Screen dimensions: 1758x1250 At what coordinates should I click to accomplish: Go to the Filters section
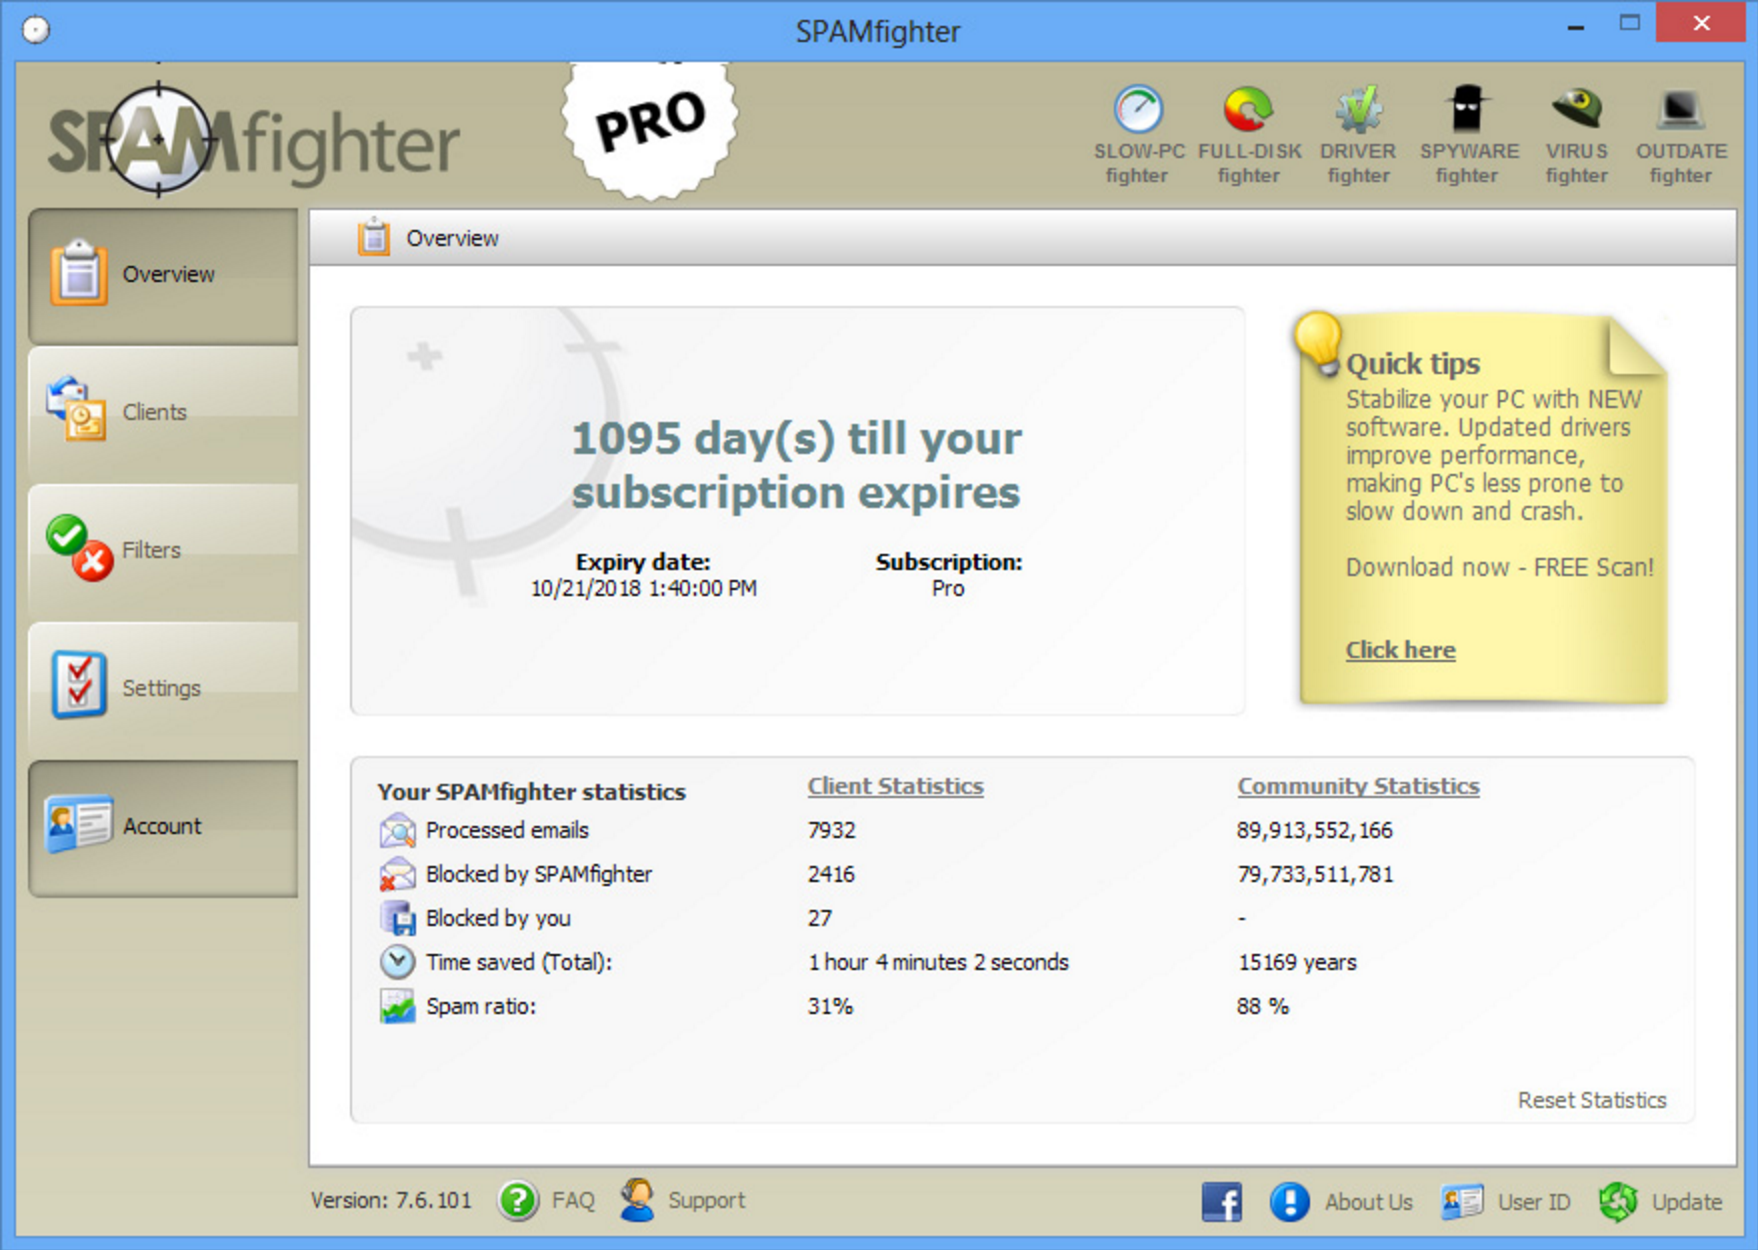[164, 550]
